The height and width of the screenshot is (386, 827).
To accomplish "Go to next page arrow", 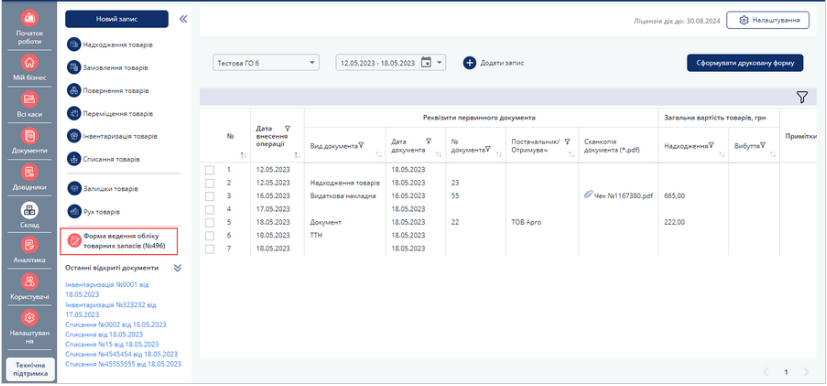I will pos(806,372).
